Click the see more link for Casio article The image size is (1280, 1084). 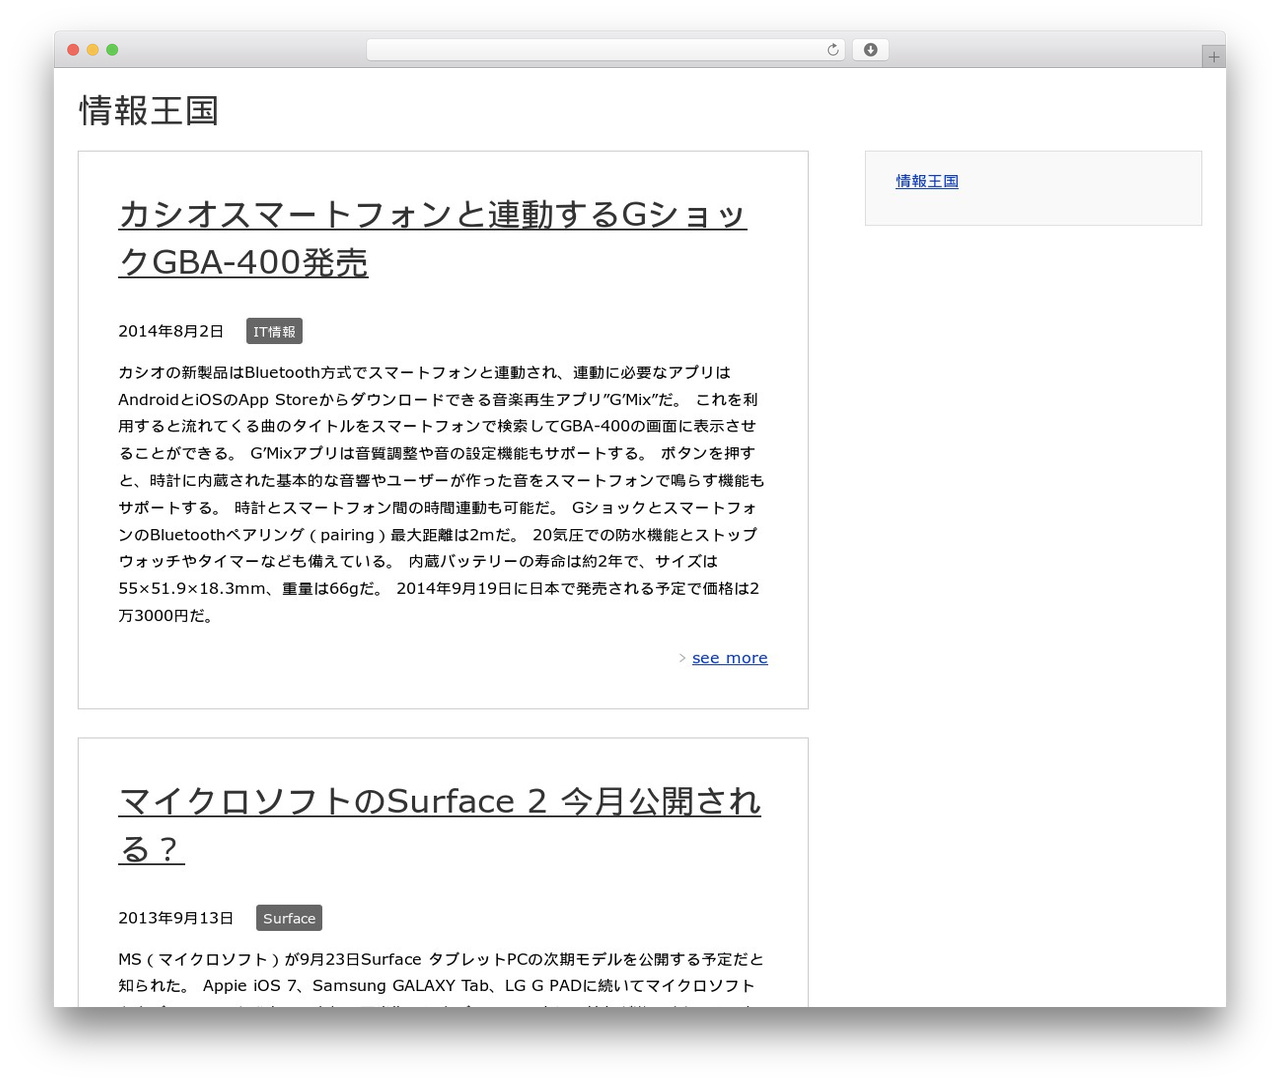730,658
